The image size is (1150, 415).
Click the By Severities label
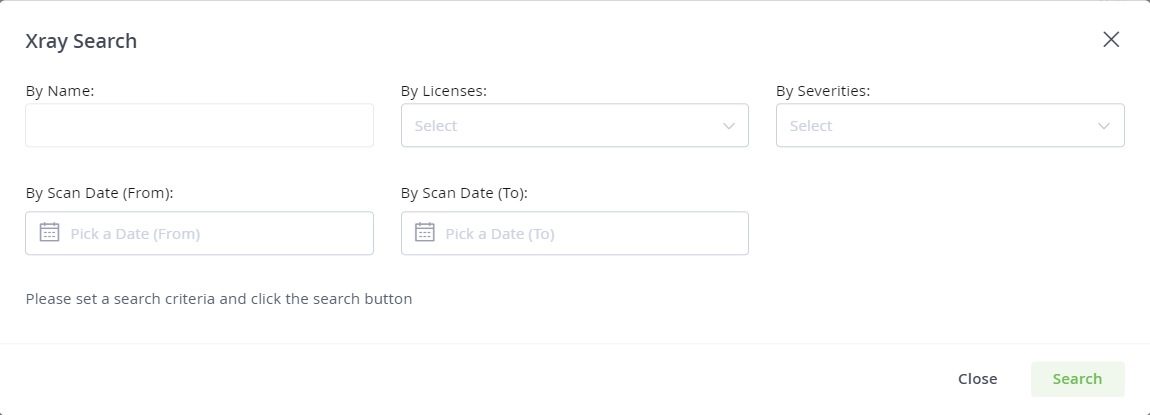point(823,91)
